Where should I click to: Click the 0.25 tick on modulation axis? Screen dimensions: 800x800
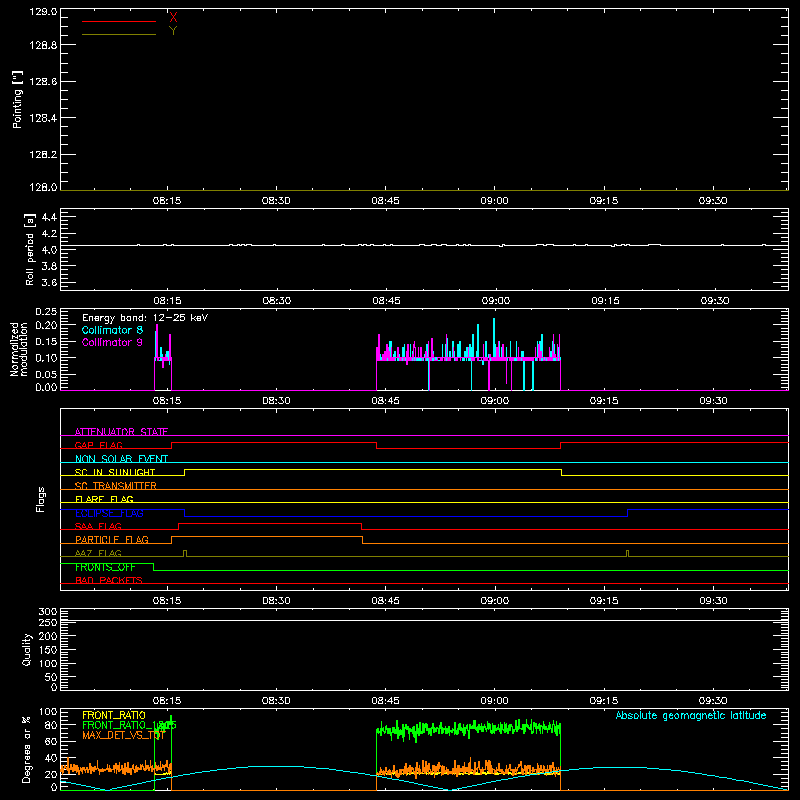coord(46,312)
